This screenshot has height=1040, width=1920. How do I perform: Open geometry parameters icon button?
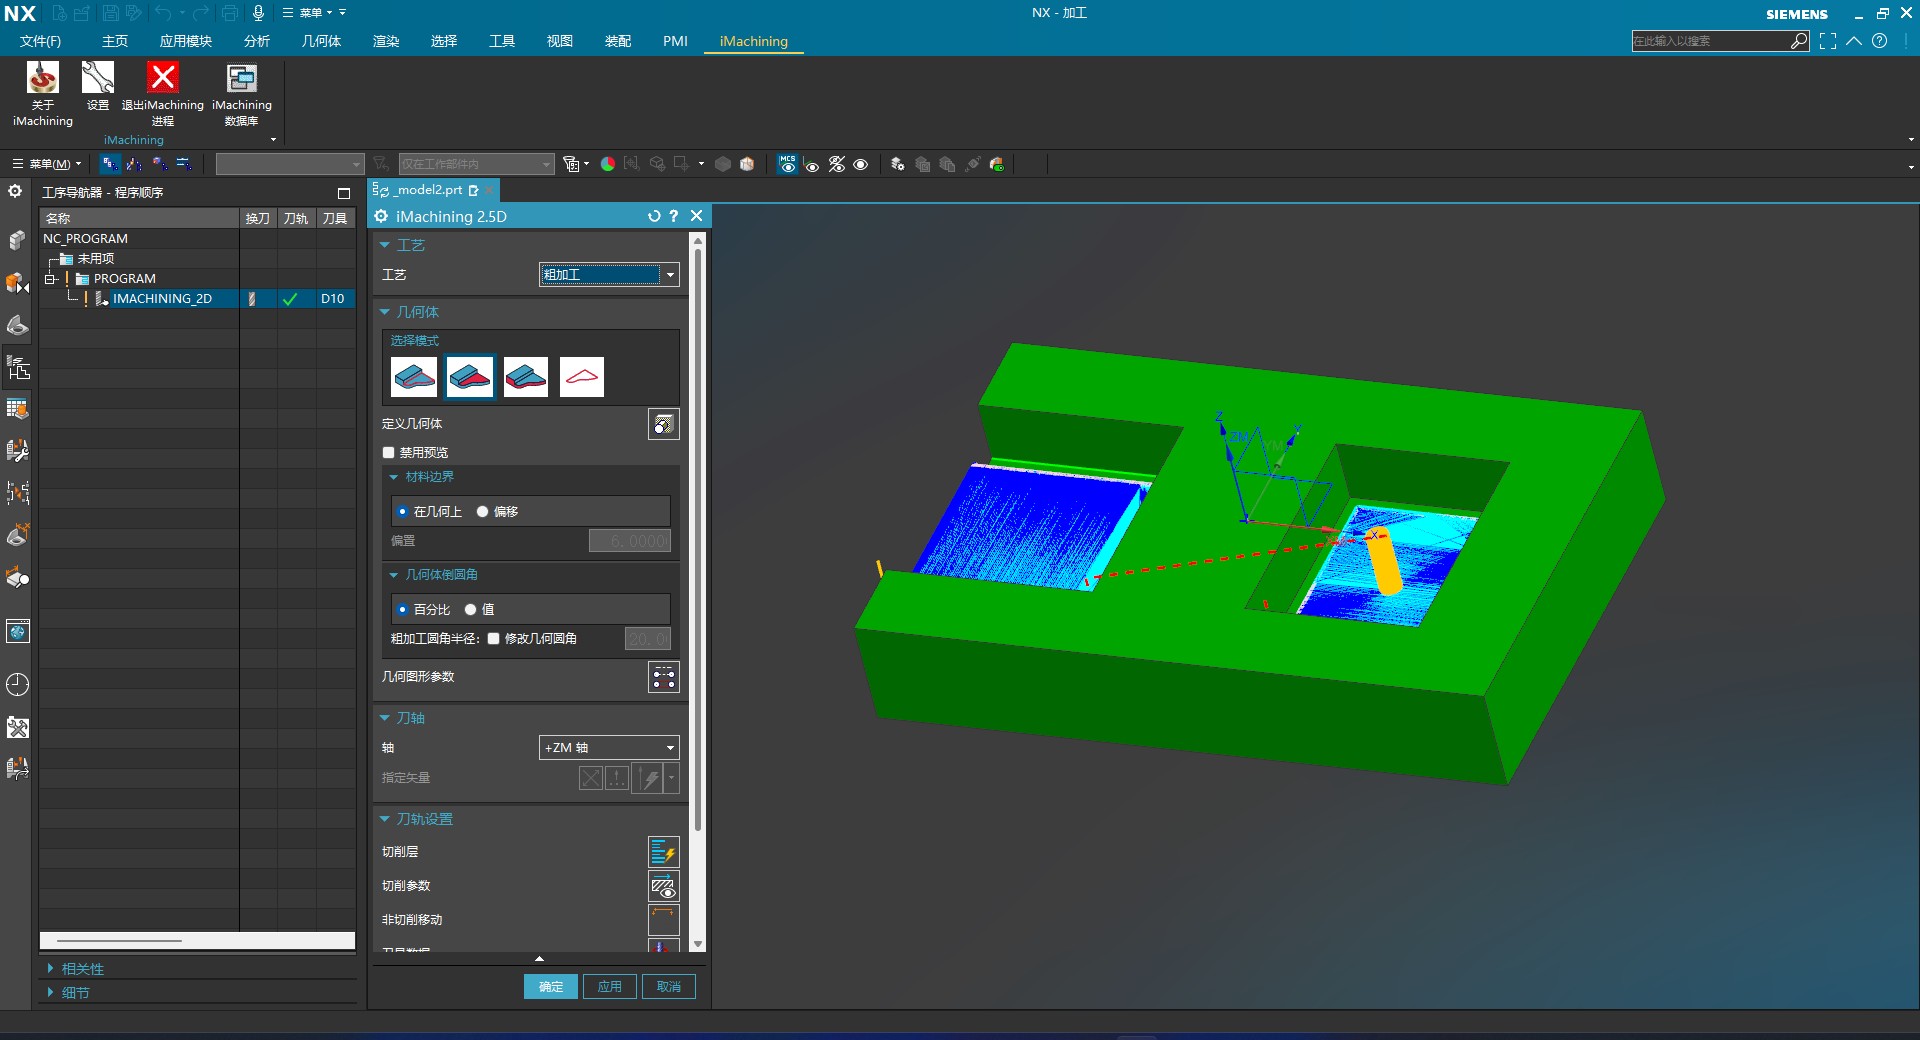(x=664, y=677)
